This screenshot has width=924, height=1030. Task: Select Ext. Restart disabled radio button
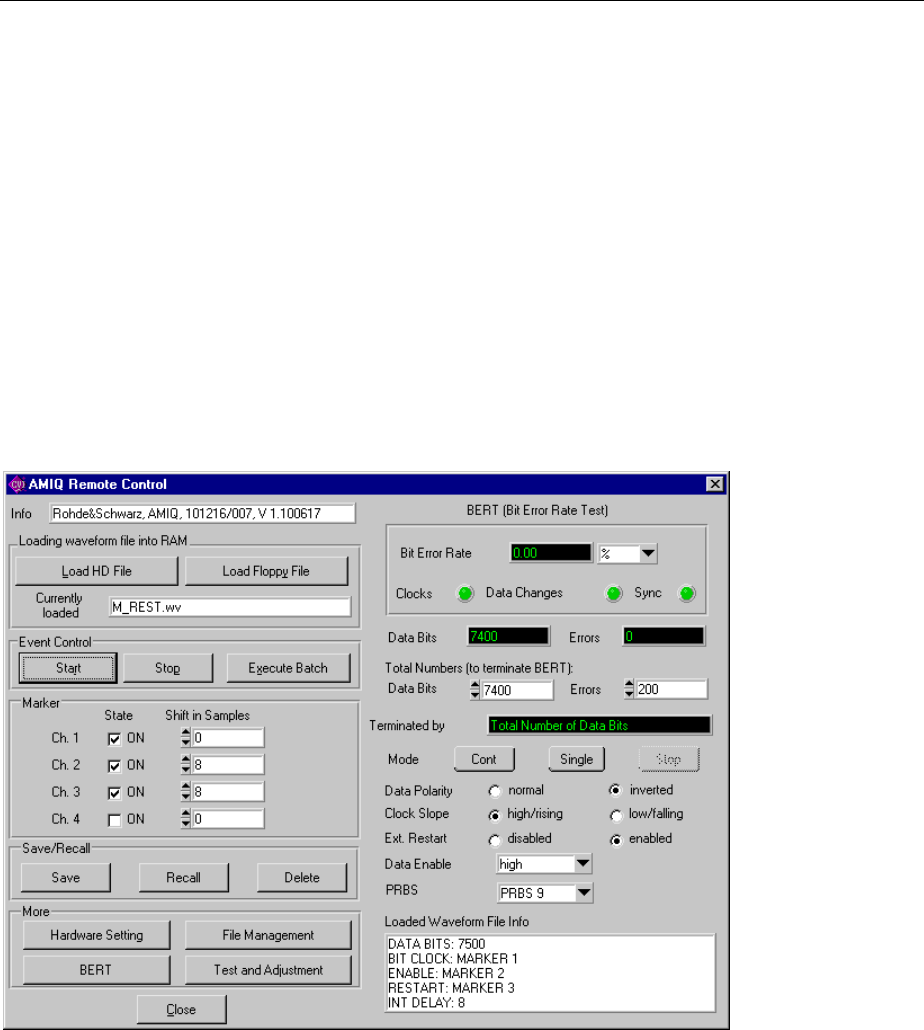pyautogui.click(x=495, y=840)
